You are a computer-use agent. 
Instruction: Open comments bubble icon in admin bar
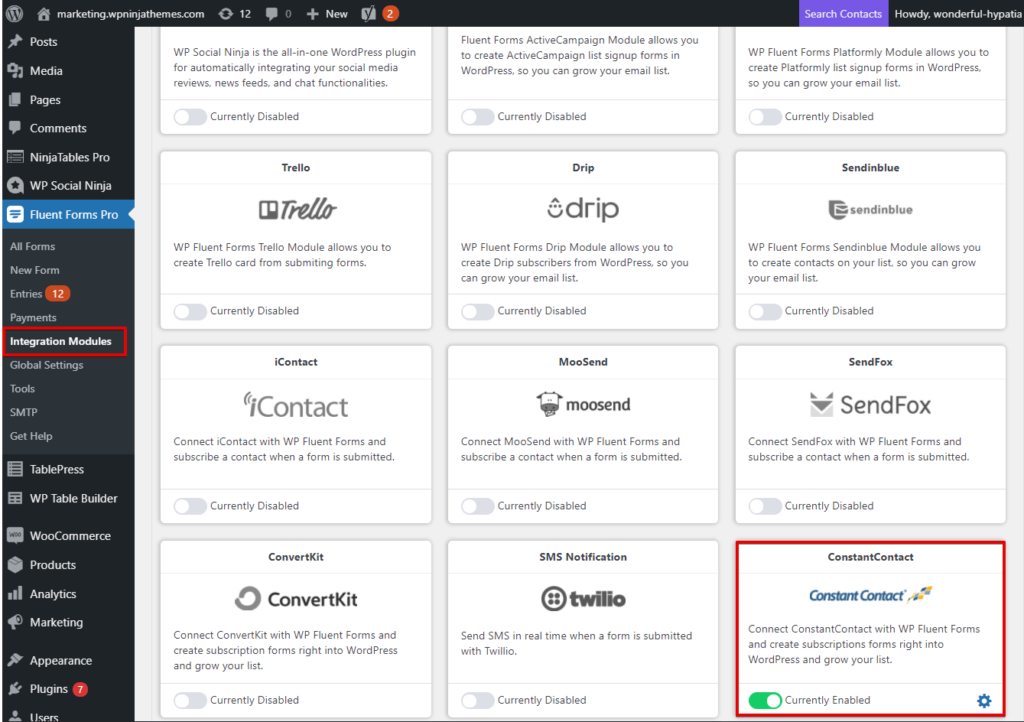[272, 14]
